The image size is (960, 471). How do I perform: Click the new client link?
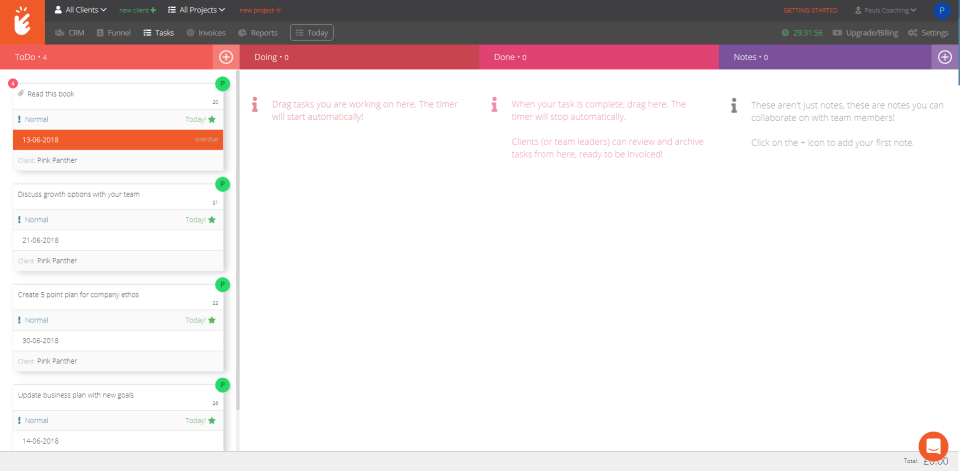138,10
